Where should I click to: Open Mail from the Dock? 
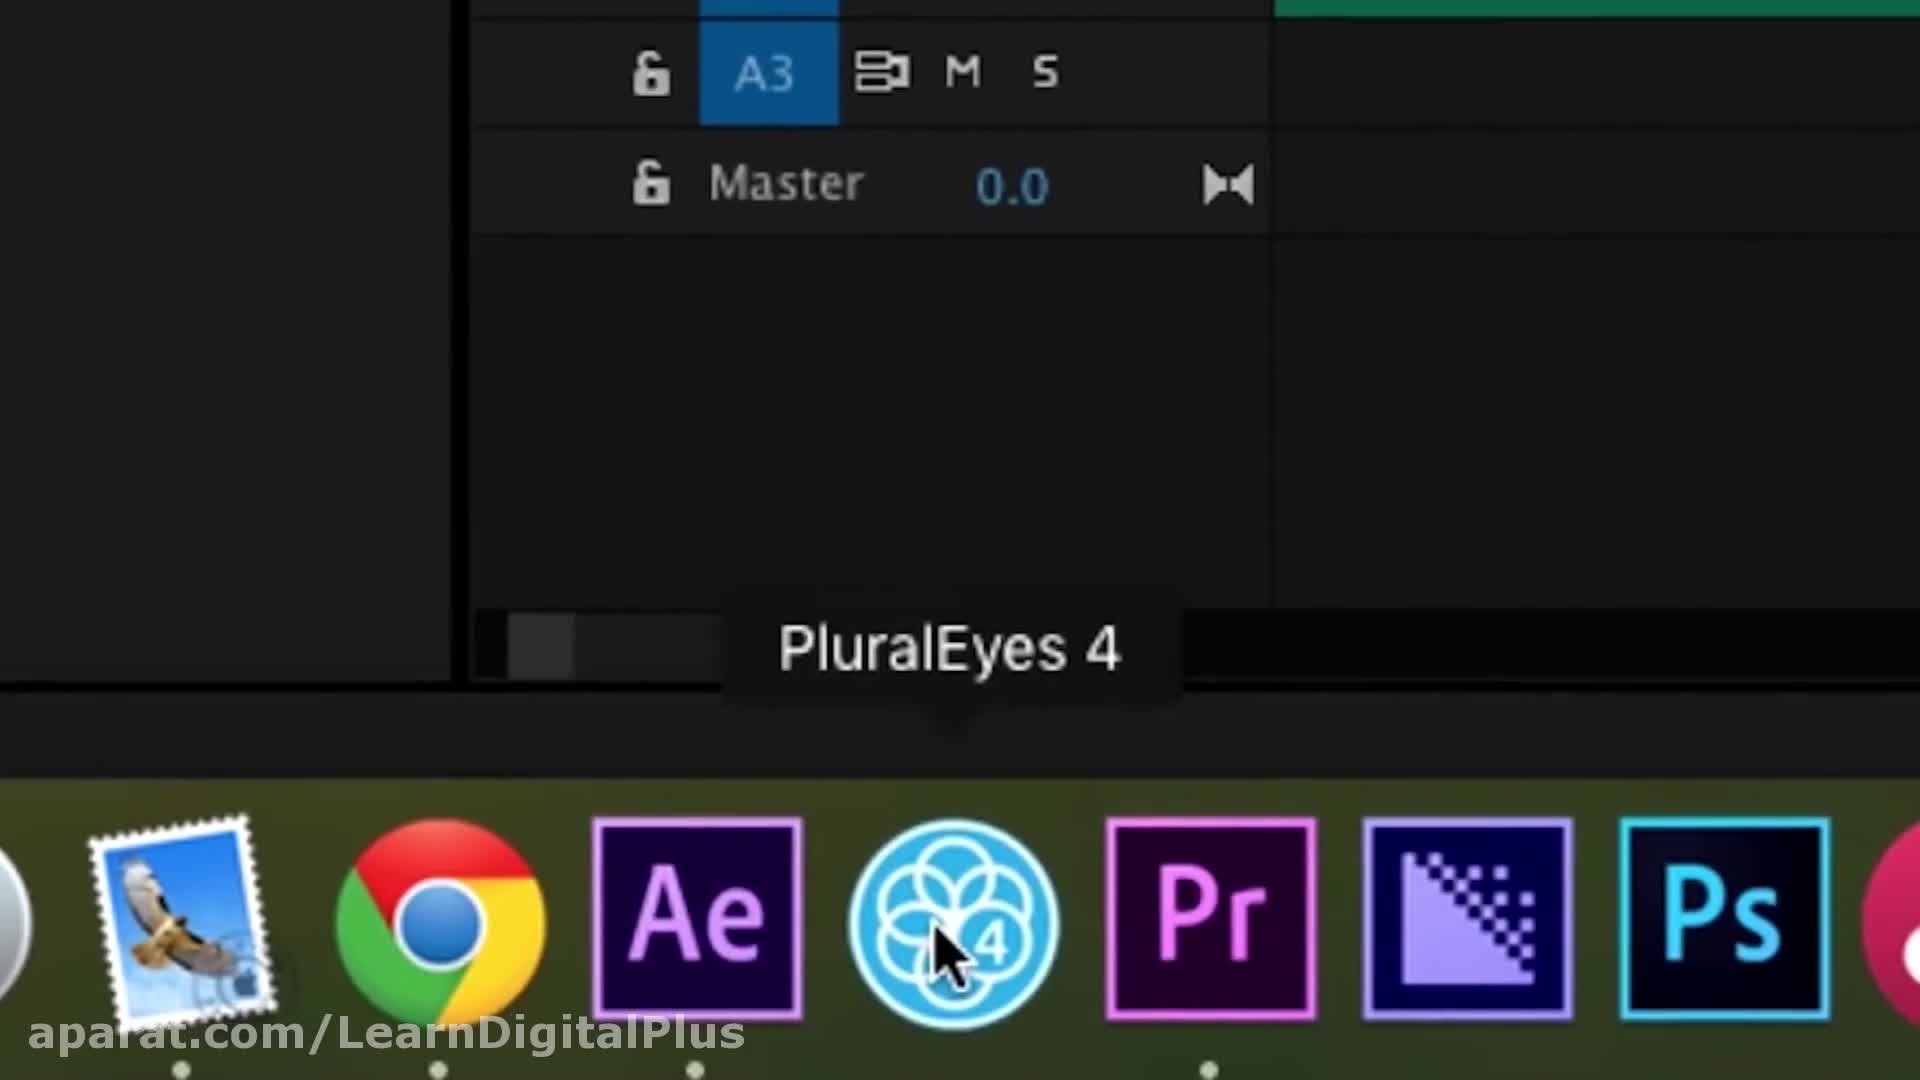[x=180, y=920]
